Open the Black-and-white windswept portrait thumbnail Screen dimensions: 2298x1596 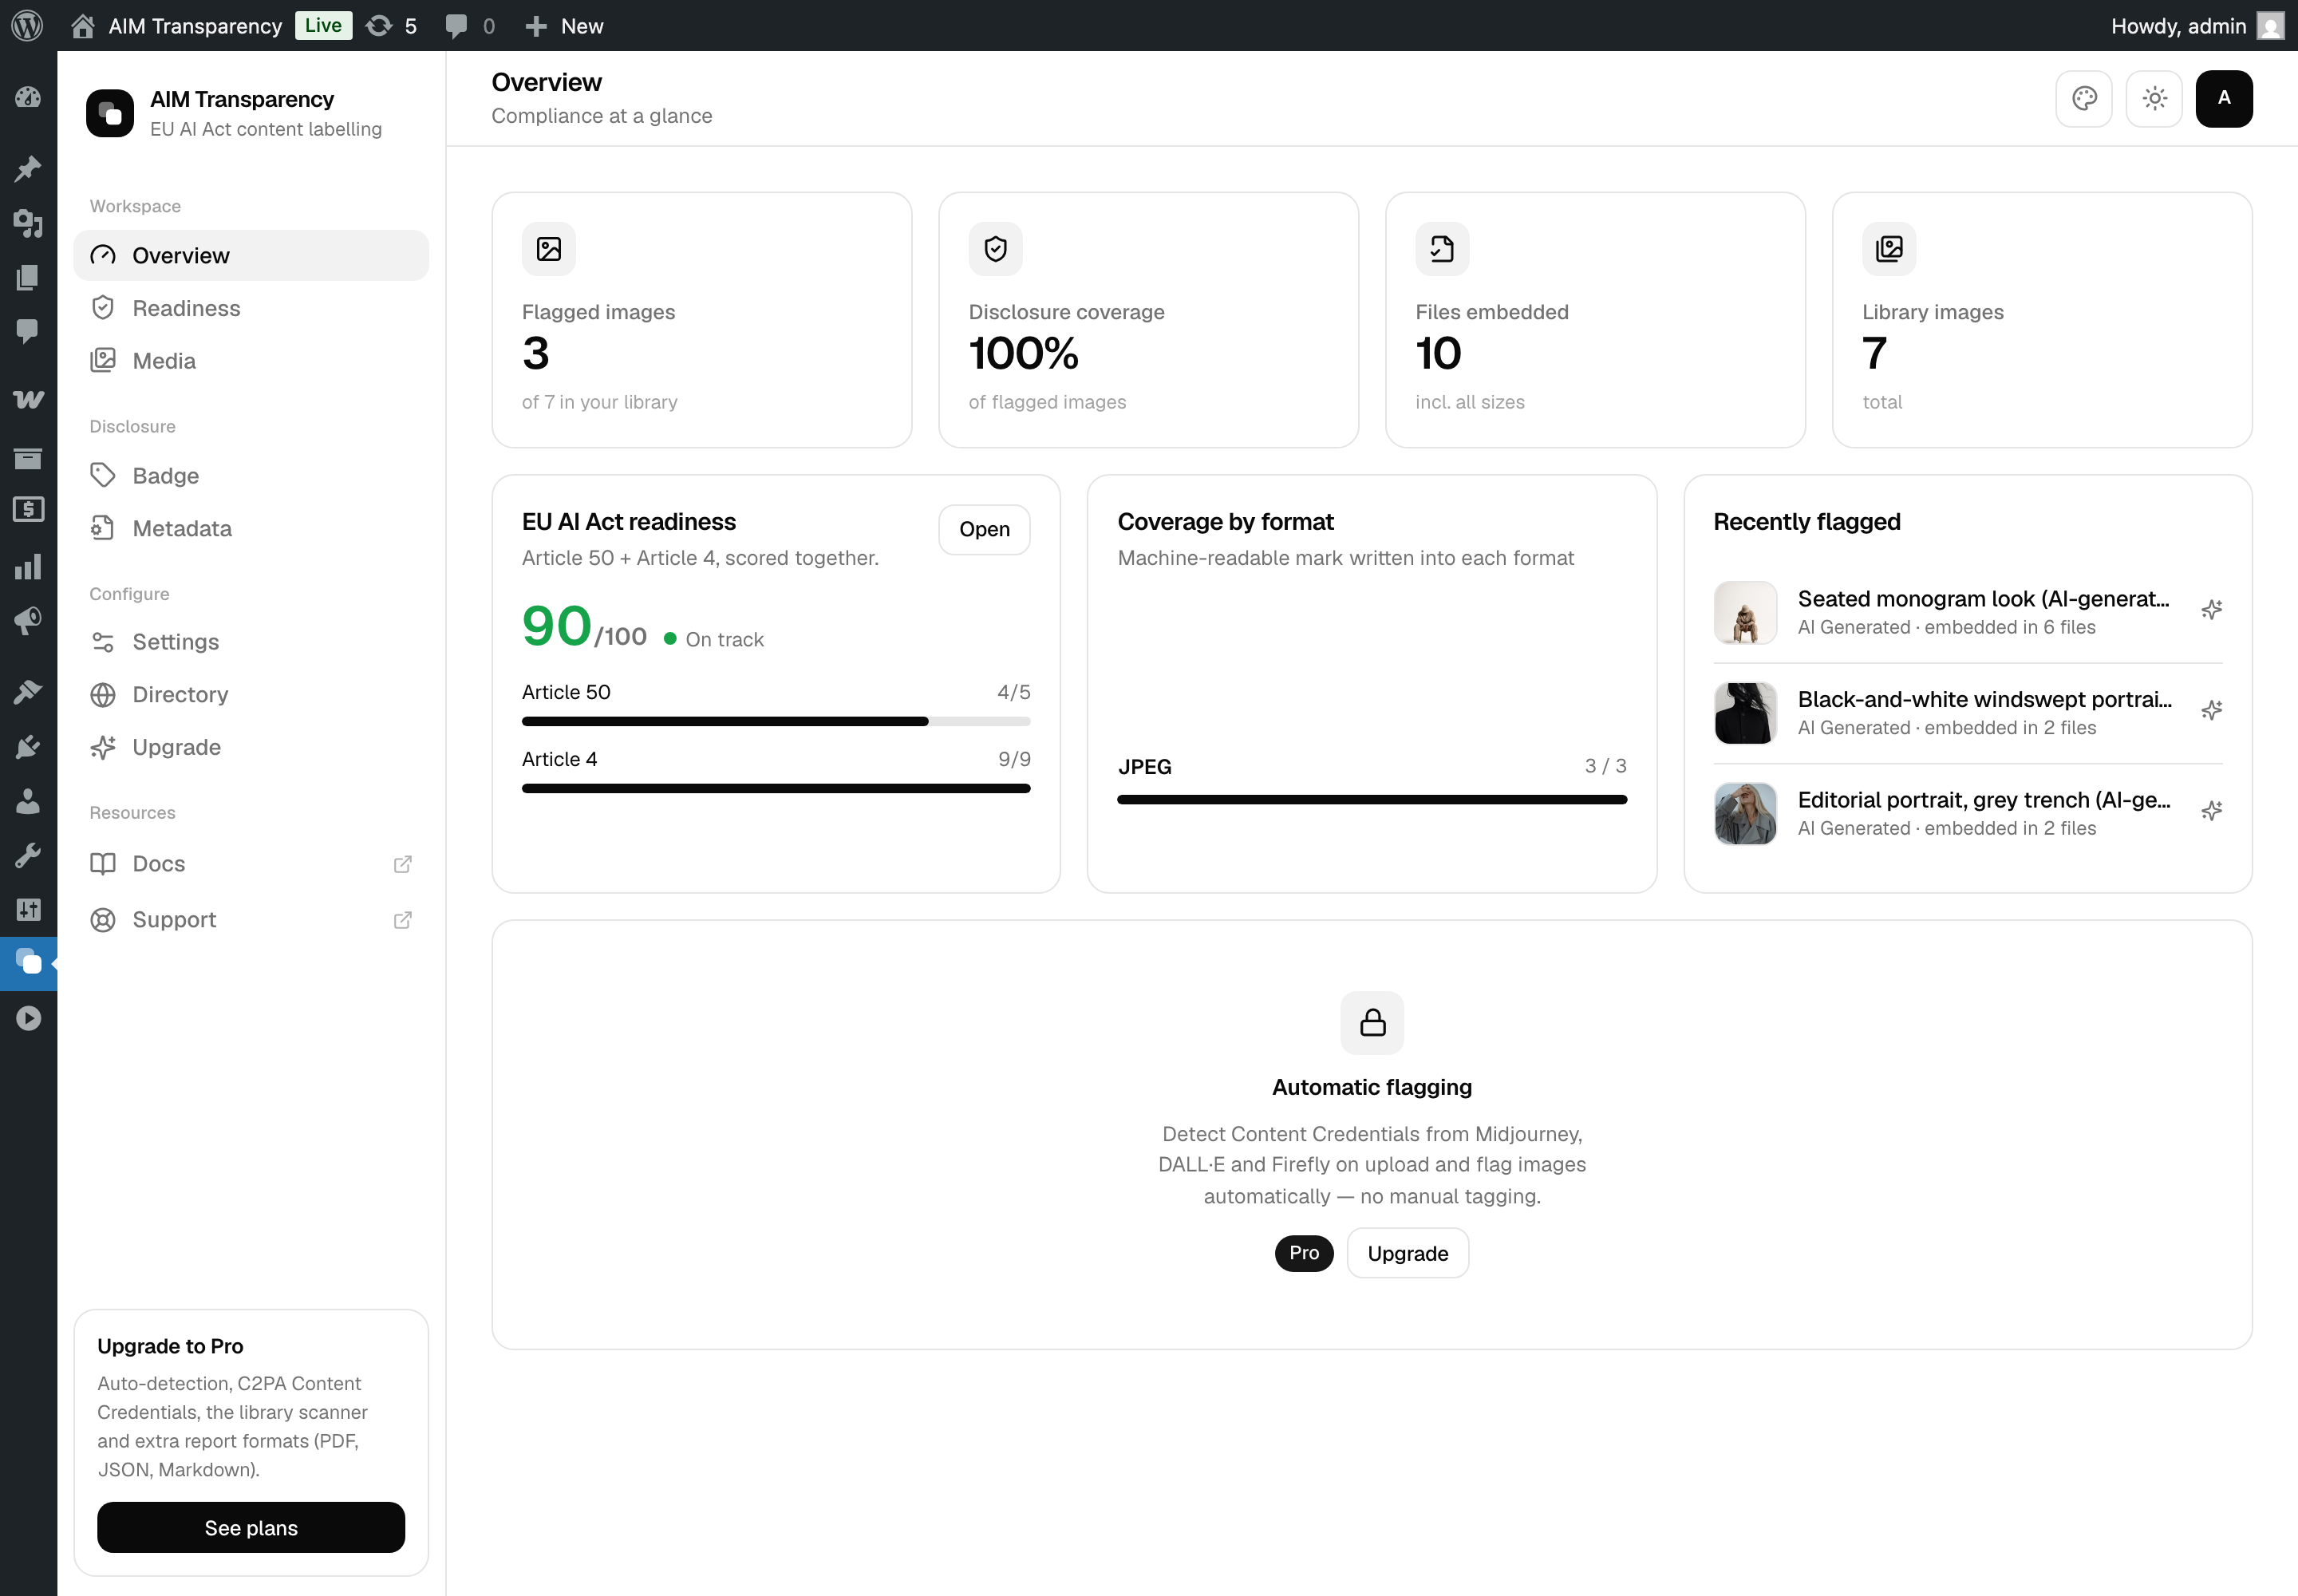(x=1746, y=713)
